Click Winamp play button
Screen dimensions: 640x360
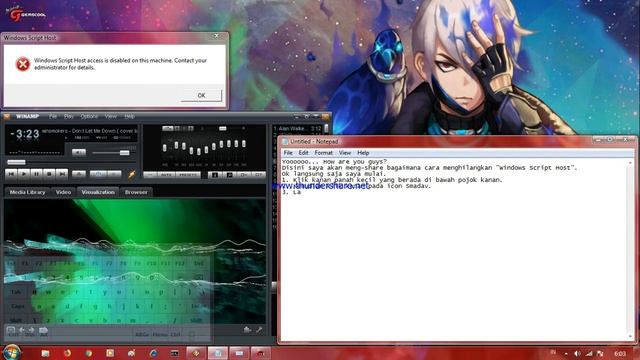24,174
